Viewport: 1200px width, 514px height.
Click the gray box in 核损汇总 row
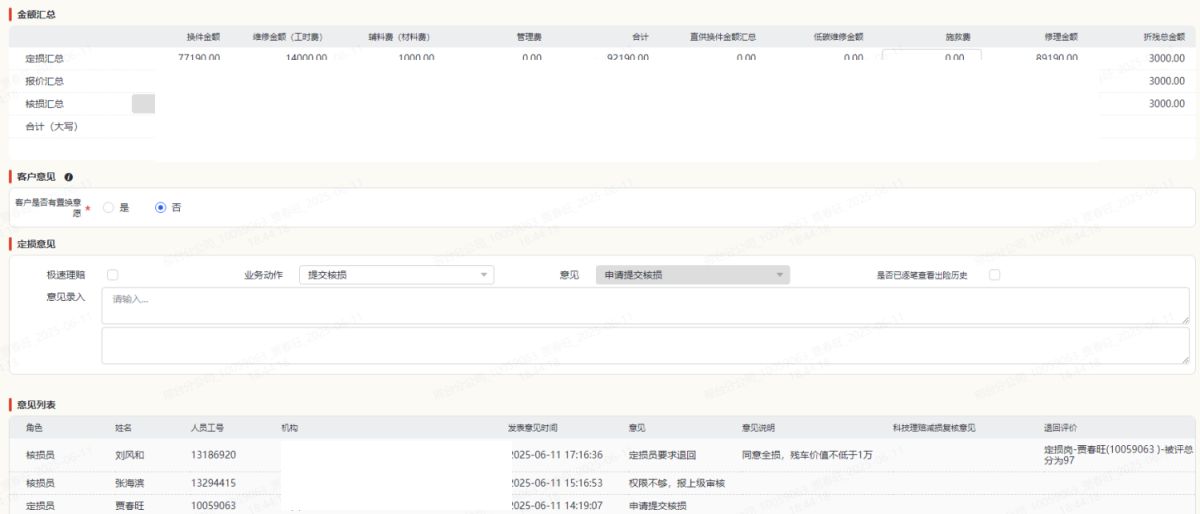[x=143, y=103]
